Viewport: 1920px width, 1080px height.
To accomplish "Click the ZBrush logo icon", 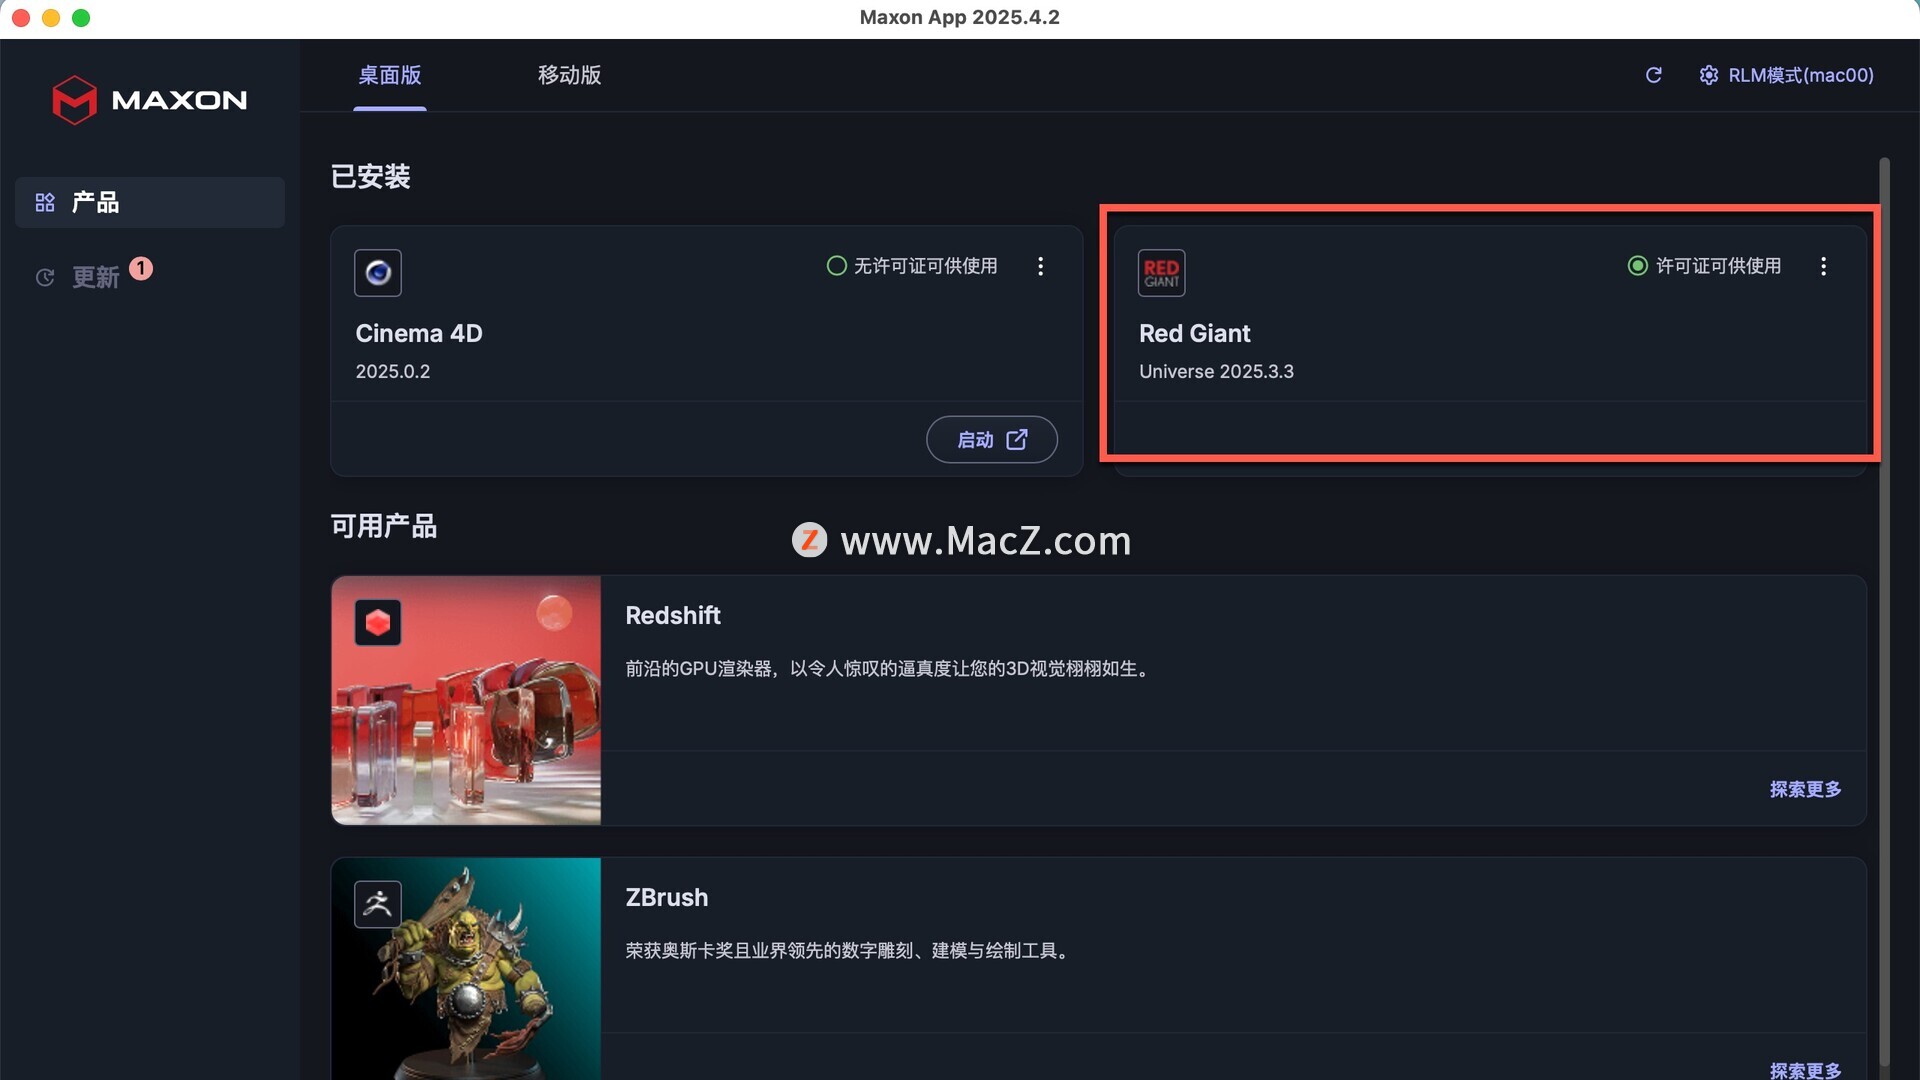I will pos(378,904).
